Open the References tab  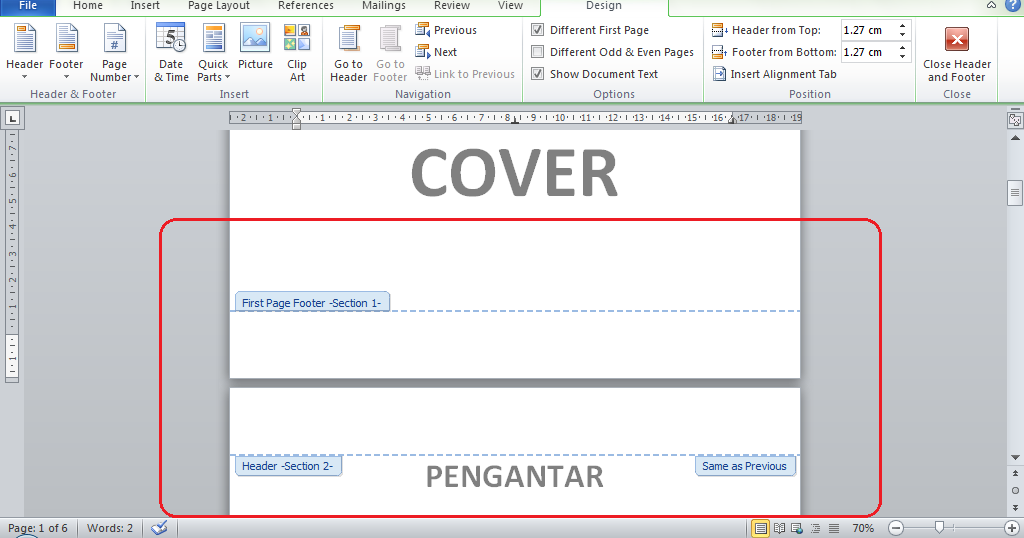point(306,6)
